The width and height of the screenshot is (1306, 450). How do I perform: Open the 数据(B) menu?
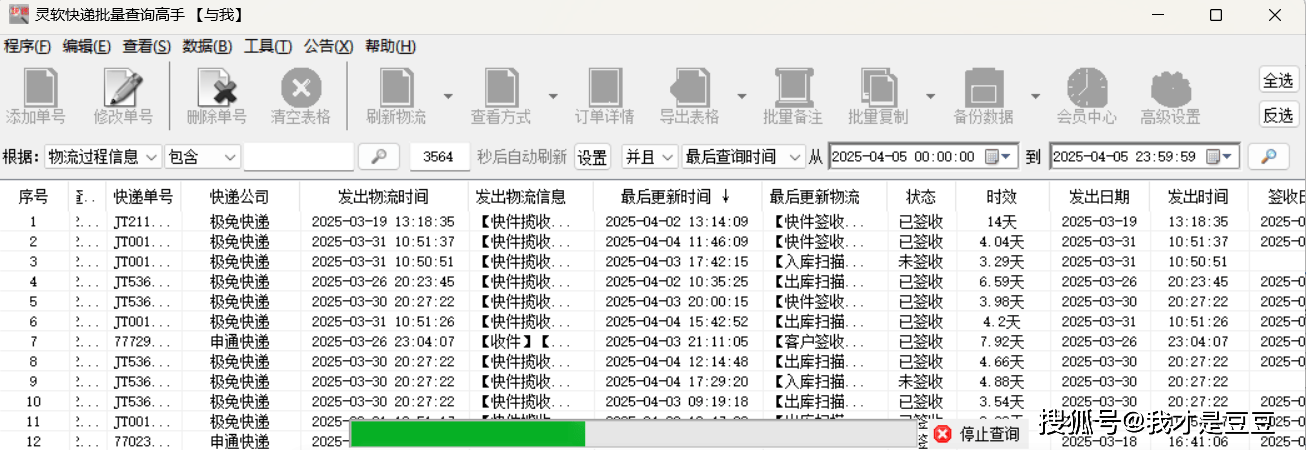[x=208, y=47]
